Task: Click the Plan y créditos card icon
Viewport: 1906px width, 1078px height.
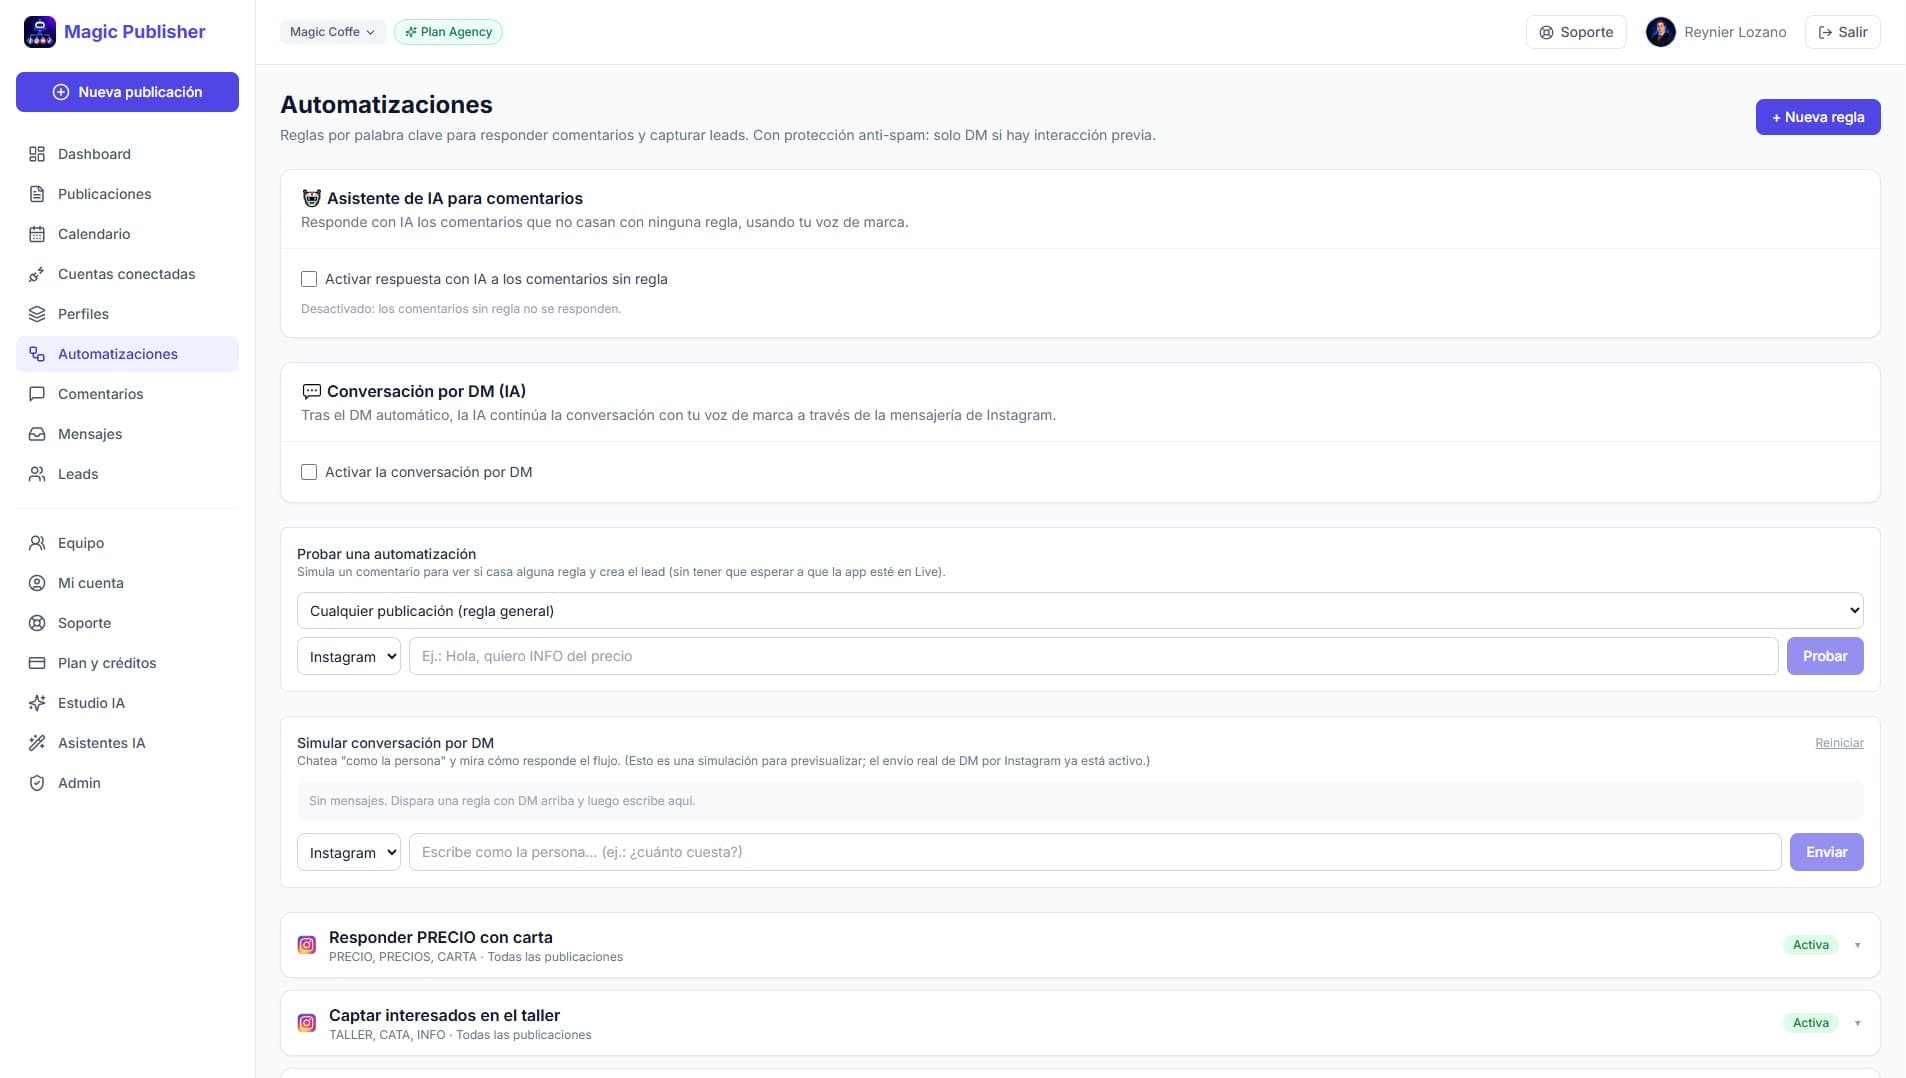Action: coord(37,663)
